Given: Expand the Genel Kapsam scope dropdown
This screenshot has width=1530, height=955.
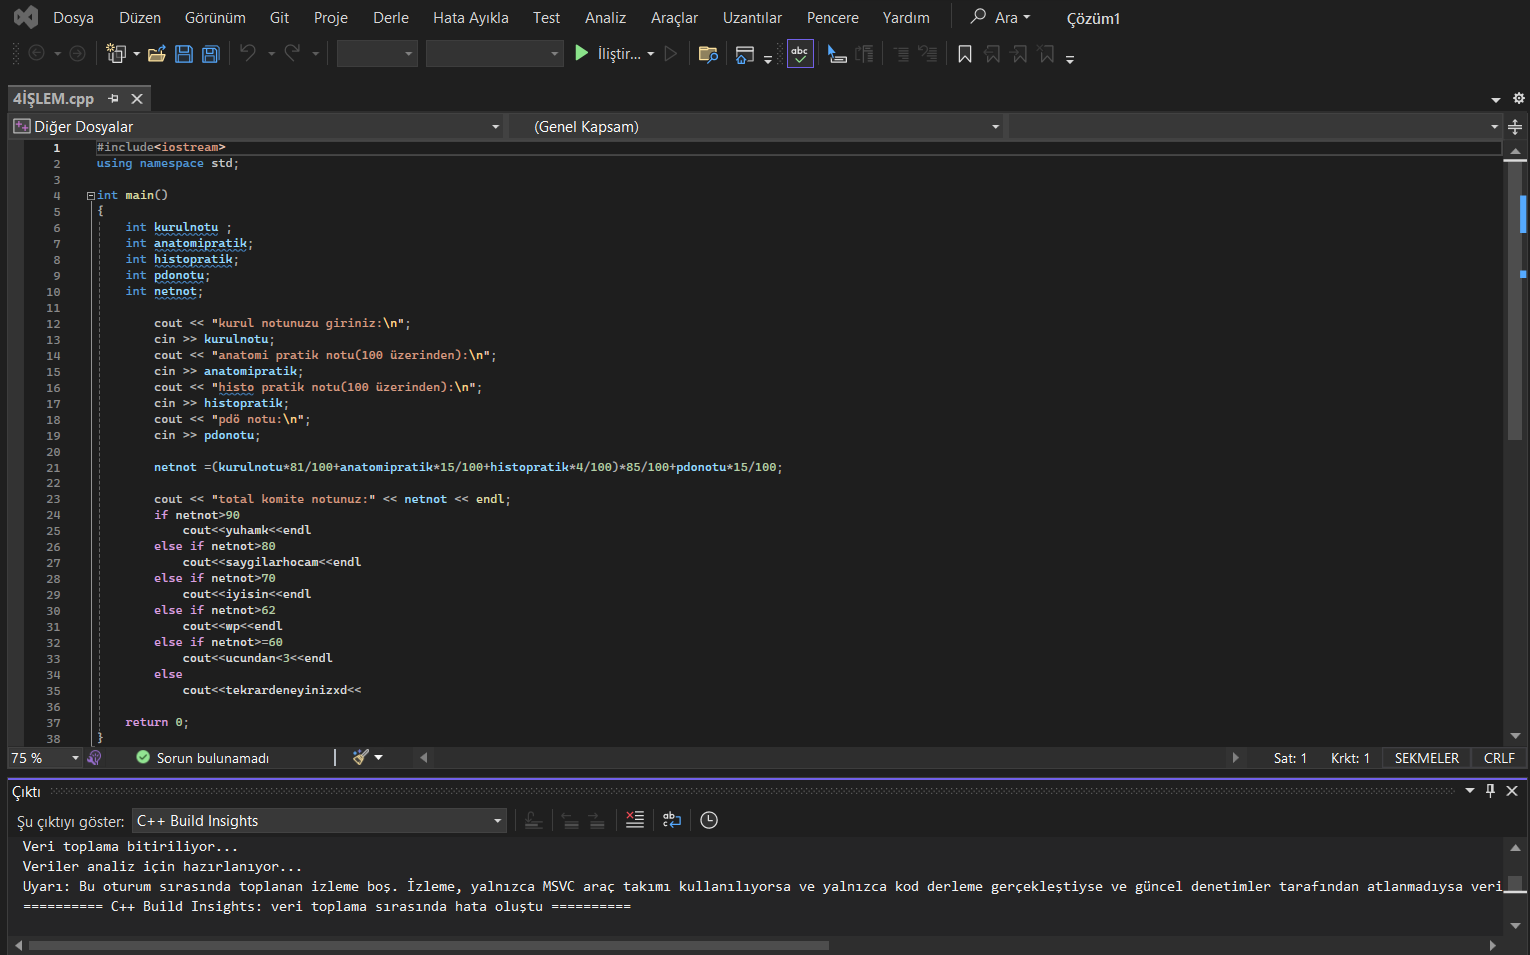Looking at the screenshot, I should click(x=995, y=127).
